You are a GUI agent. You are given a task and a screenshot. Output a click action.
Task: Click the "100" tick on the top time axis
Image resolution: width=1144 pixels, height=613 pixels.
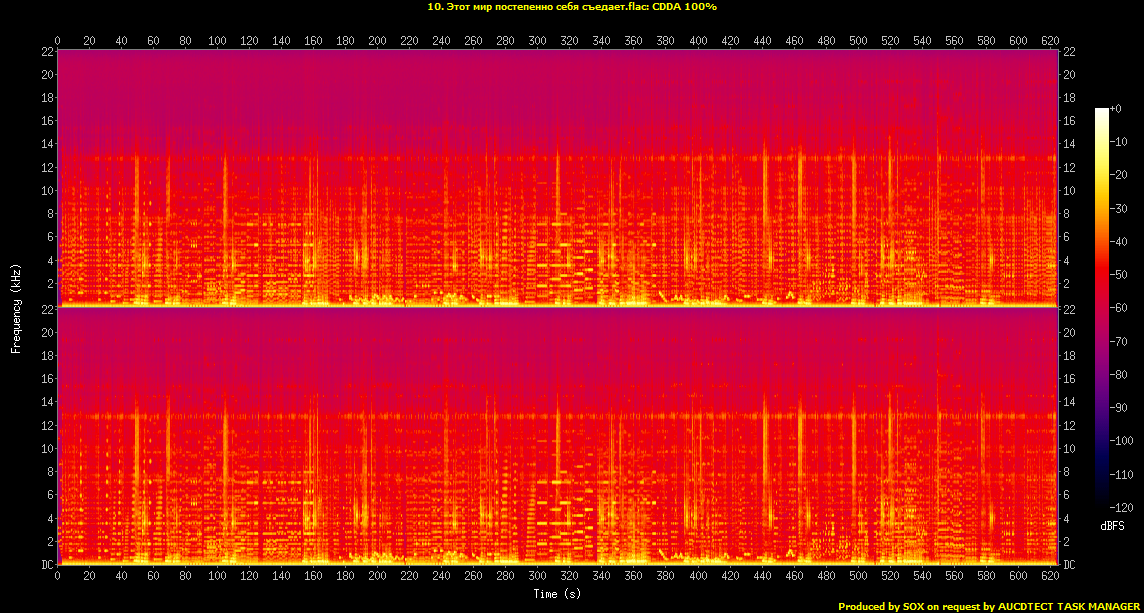pyautogui.click(x=217, y=40)
